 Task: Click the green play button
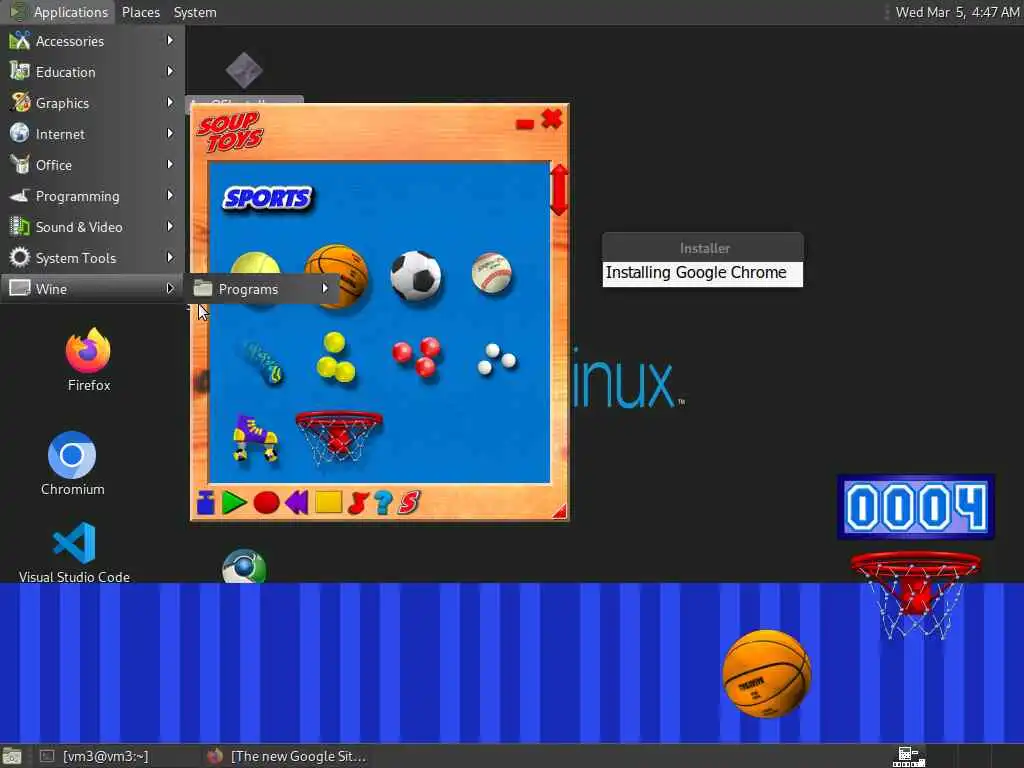(234, 503)
